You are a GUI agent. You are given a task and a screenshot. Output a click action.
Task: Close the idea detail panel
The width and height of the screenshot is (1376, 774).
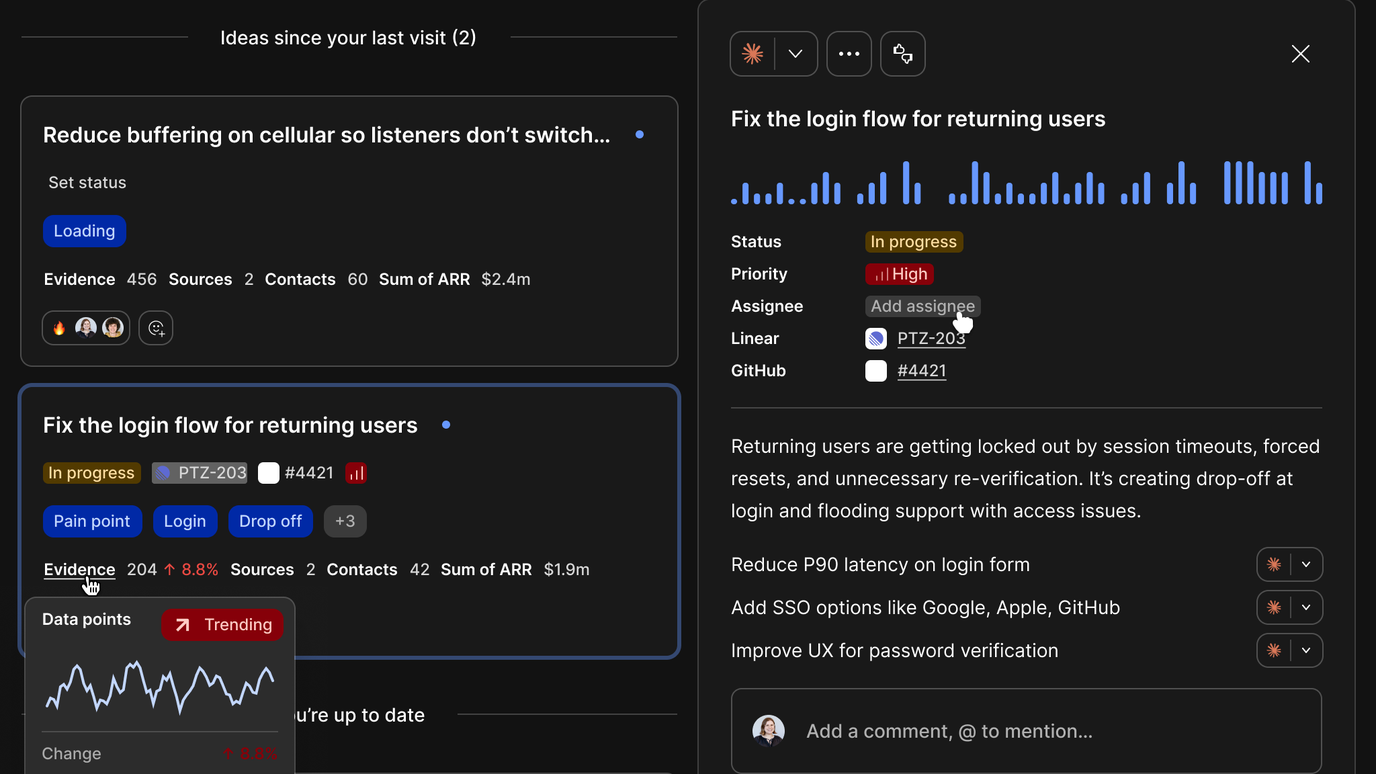(1300, 54)
